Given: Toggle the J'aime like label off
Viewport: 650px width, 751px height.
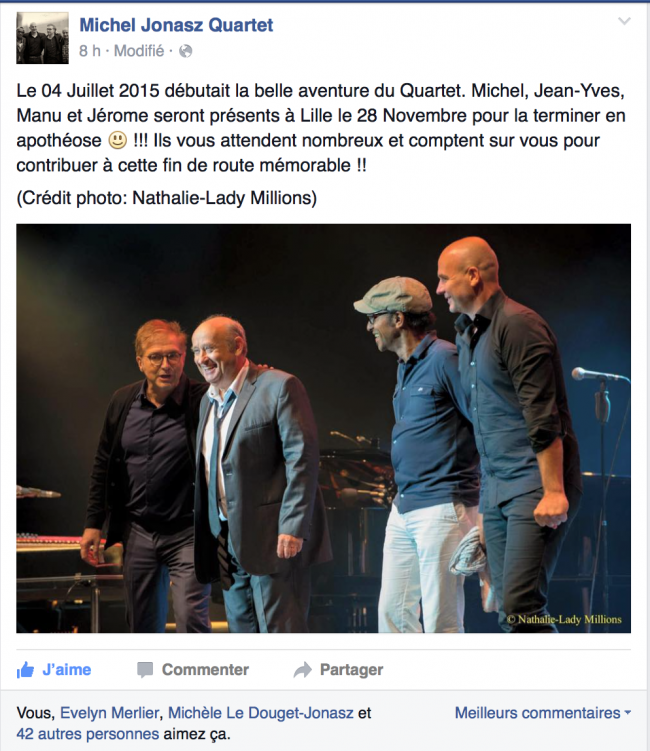Looking at the screenshot, I should [x=67, y=670].
